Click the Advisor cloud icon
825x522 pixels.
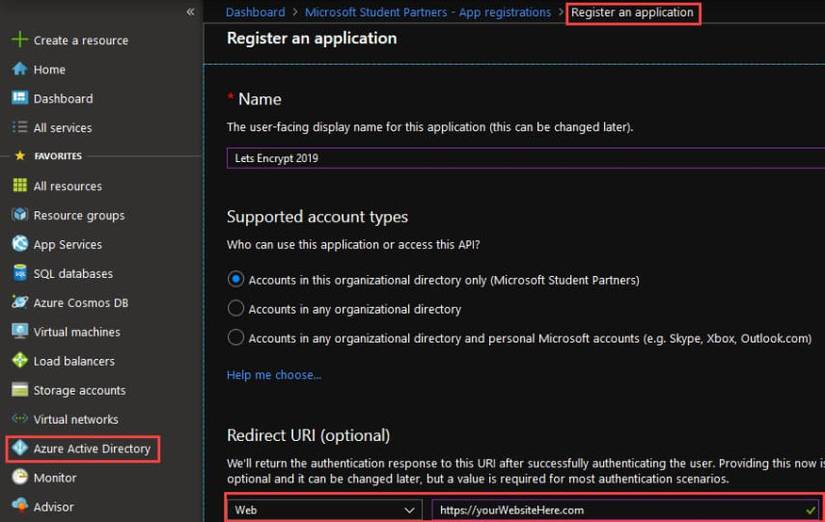(19, 506)
